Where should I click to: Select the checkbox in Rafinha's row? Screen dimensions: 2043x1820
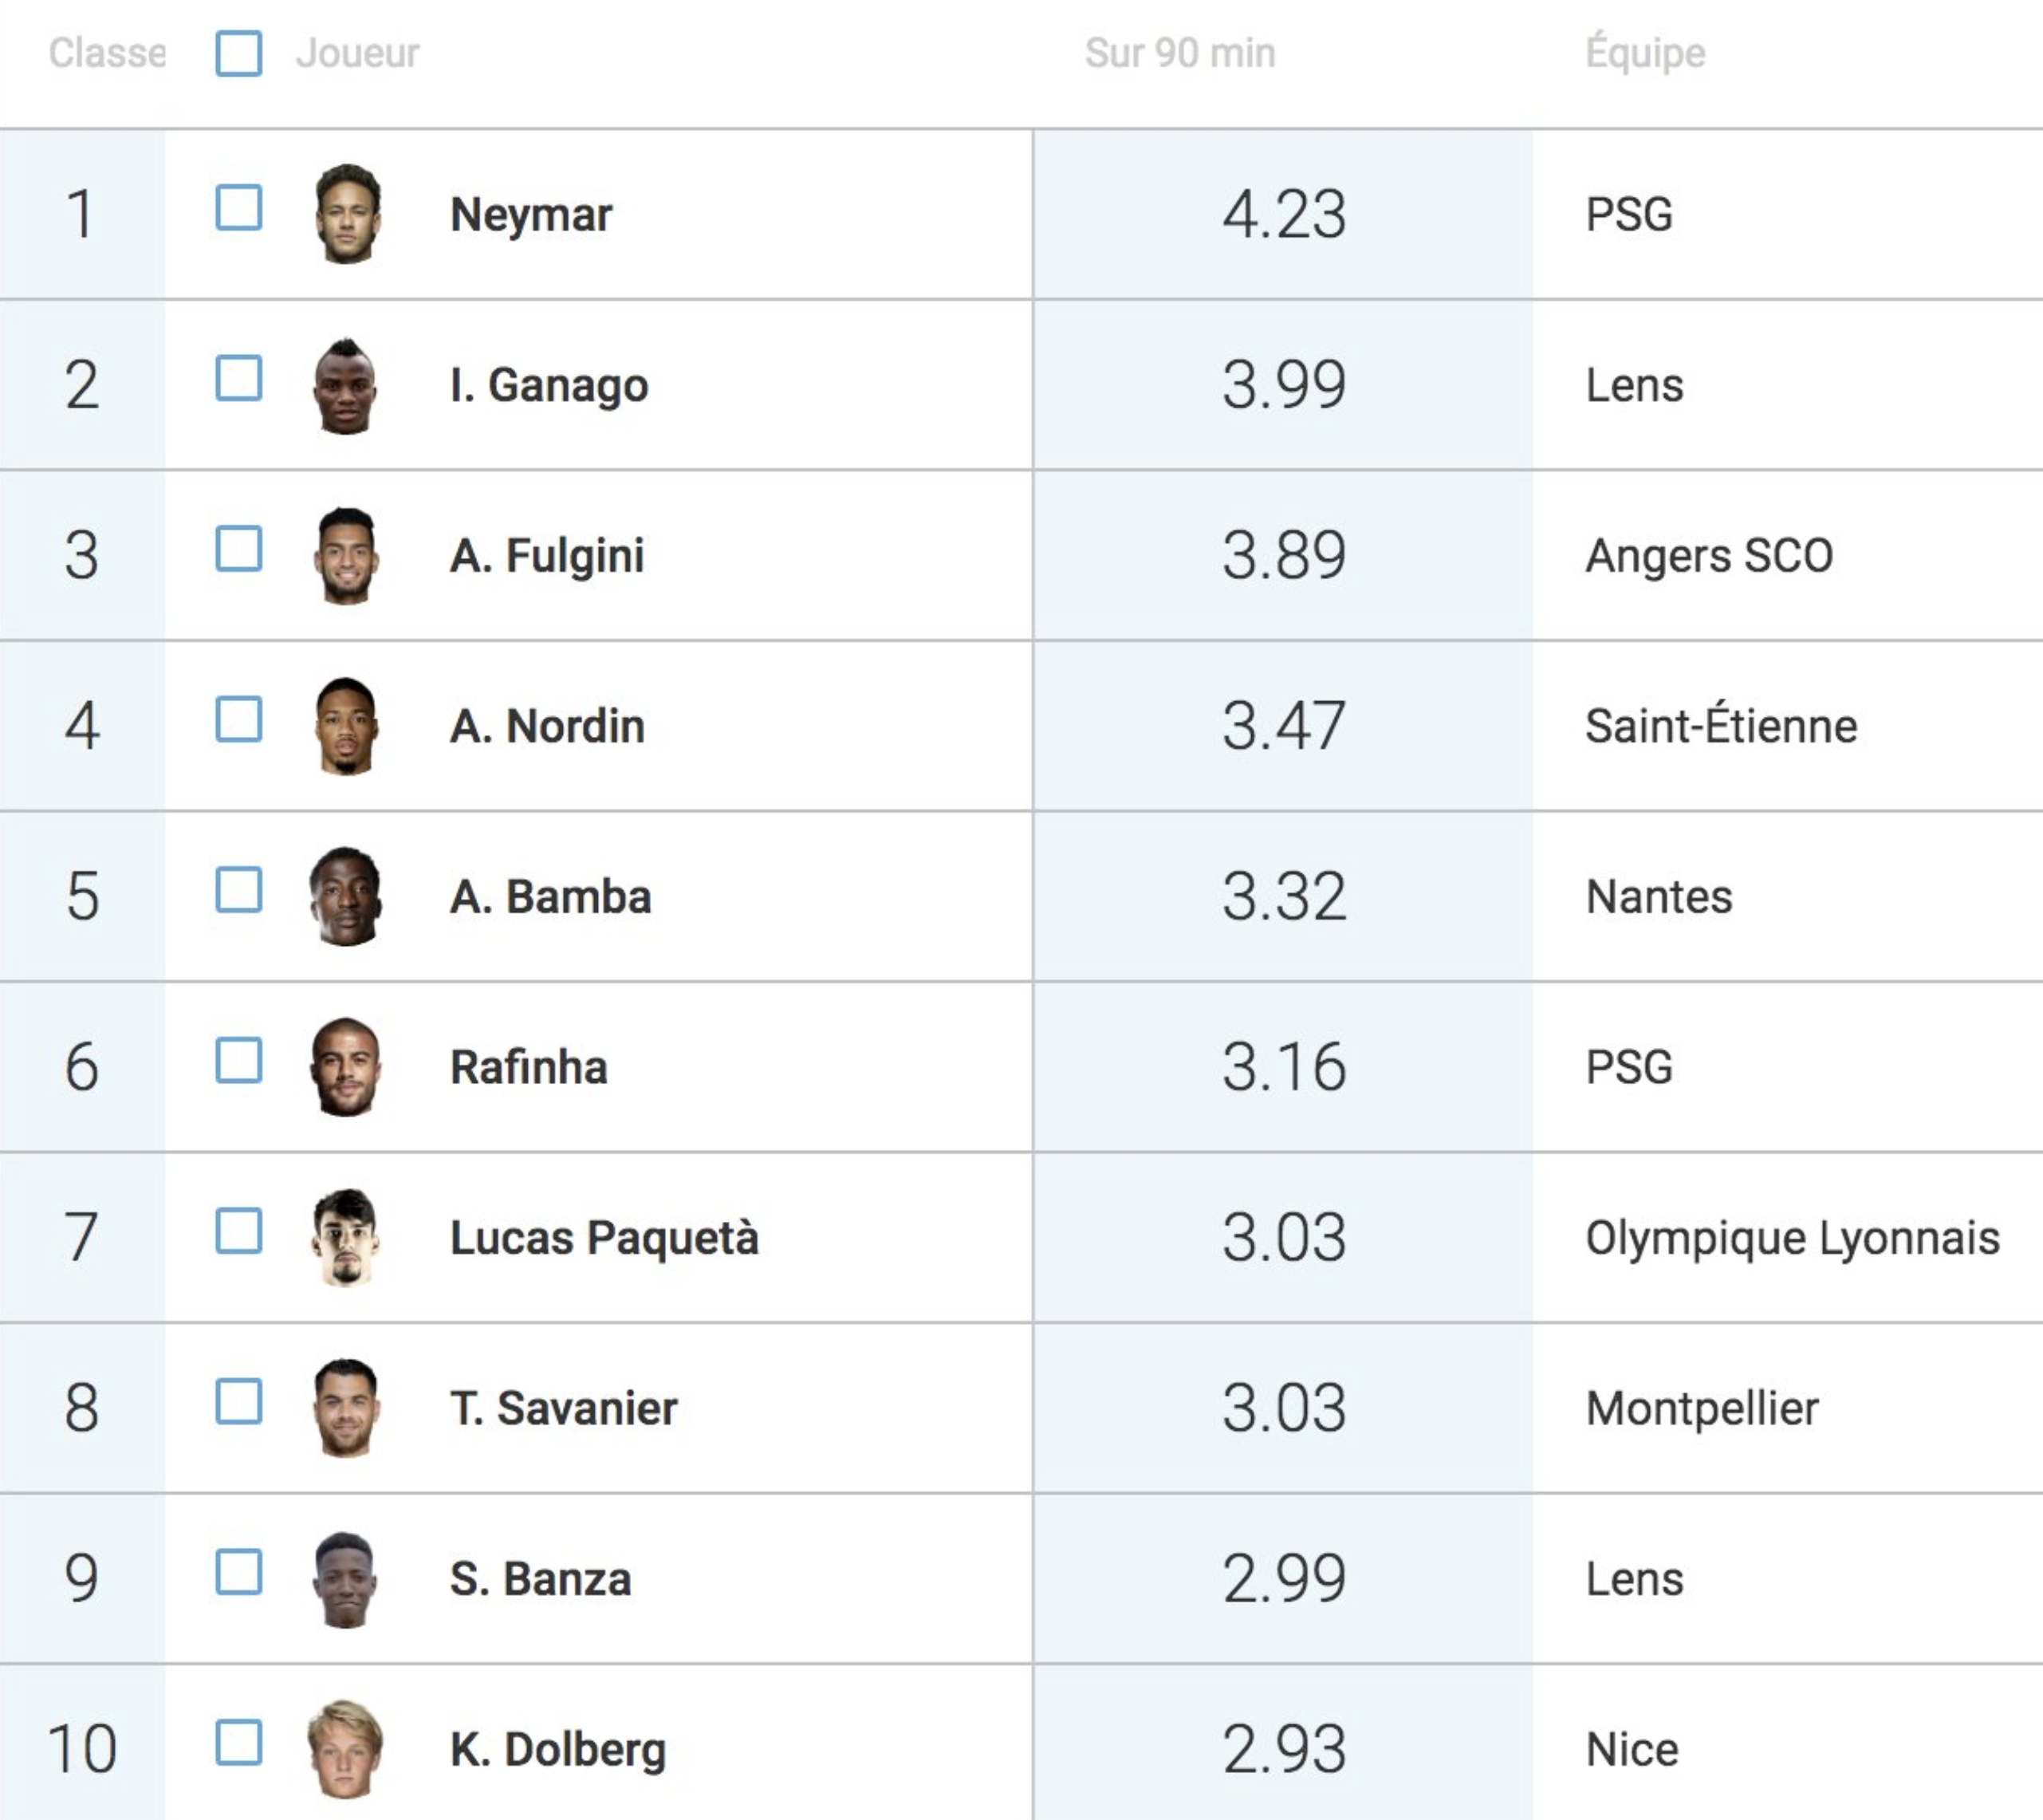(239, 1060)
